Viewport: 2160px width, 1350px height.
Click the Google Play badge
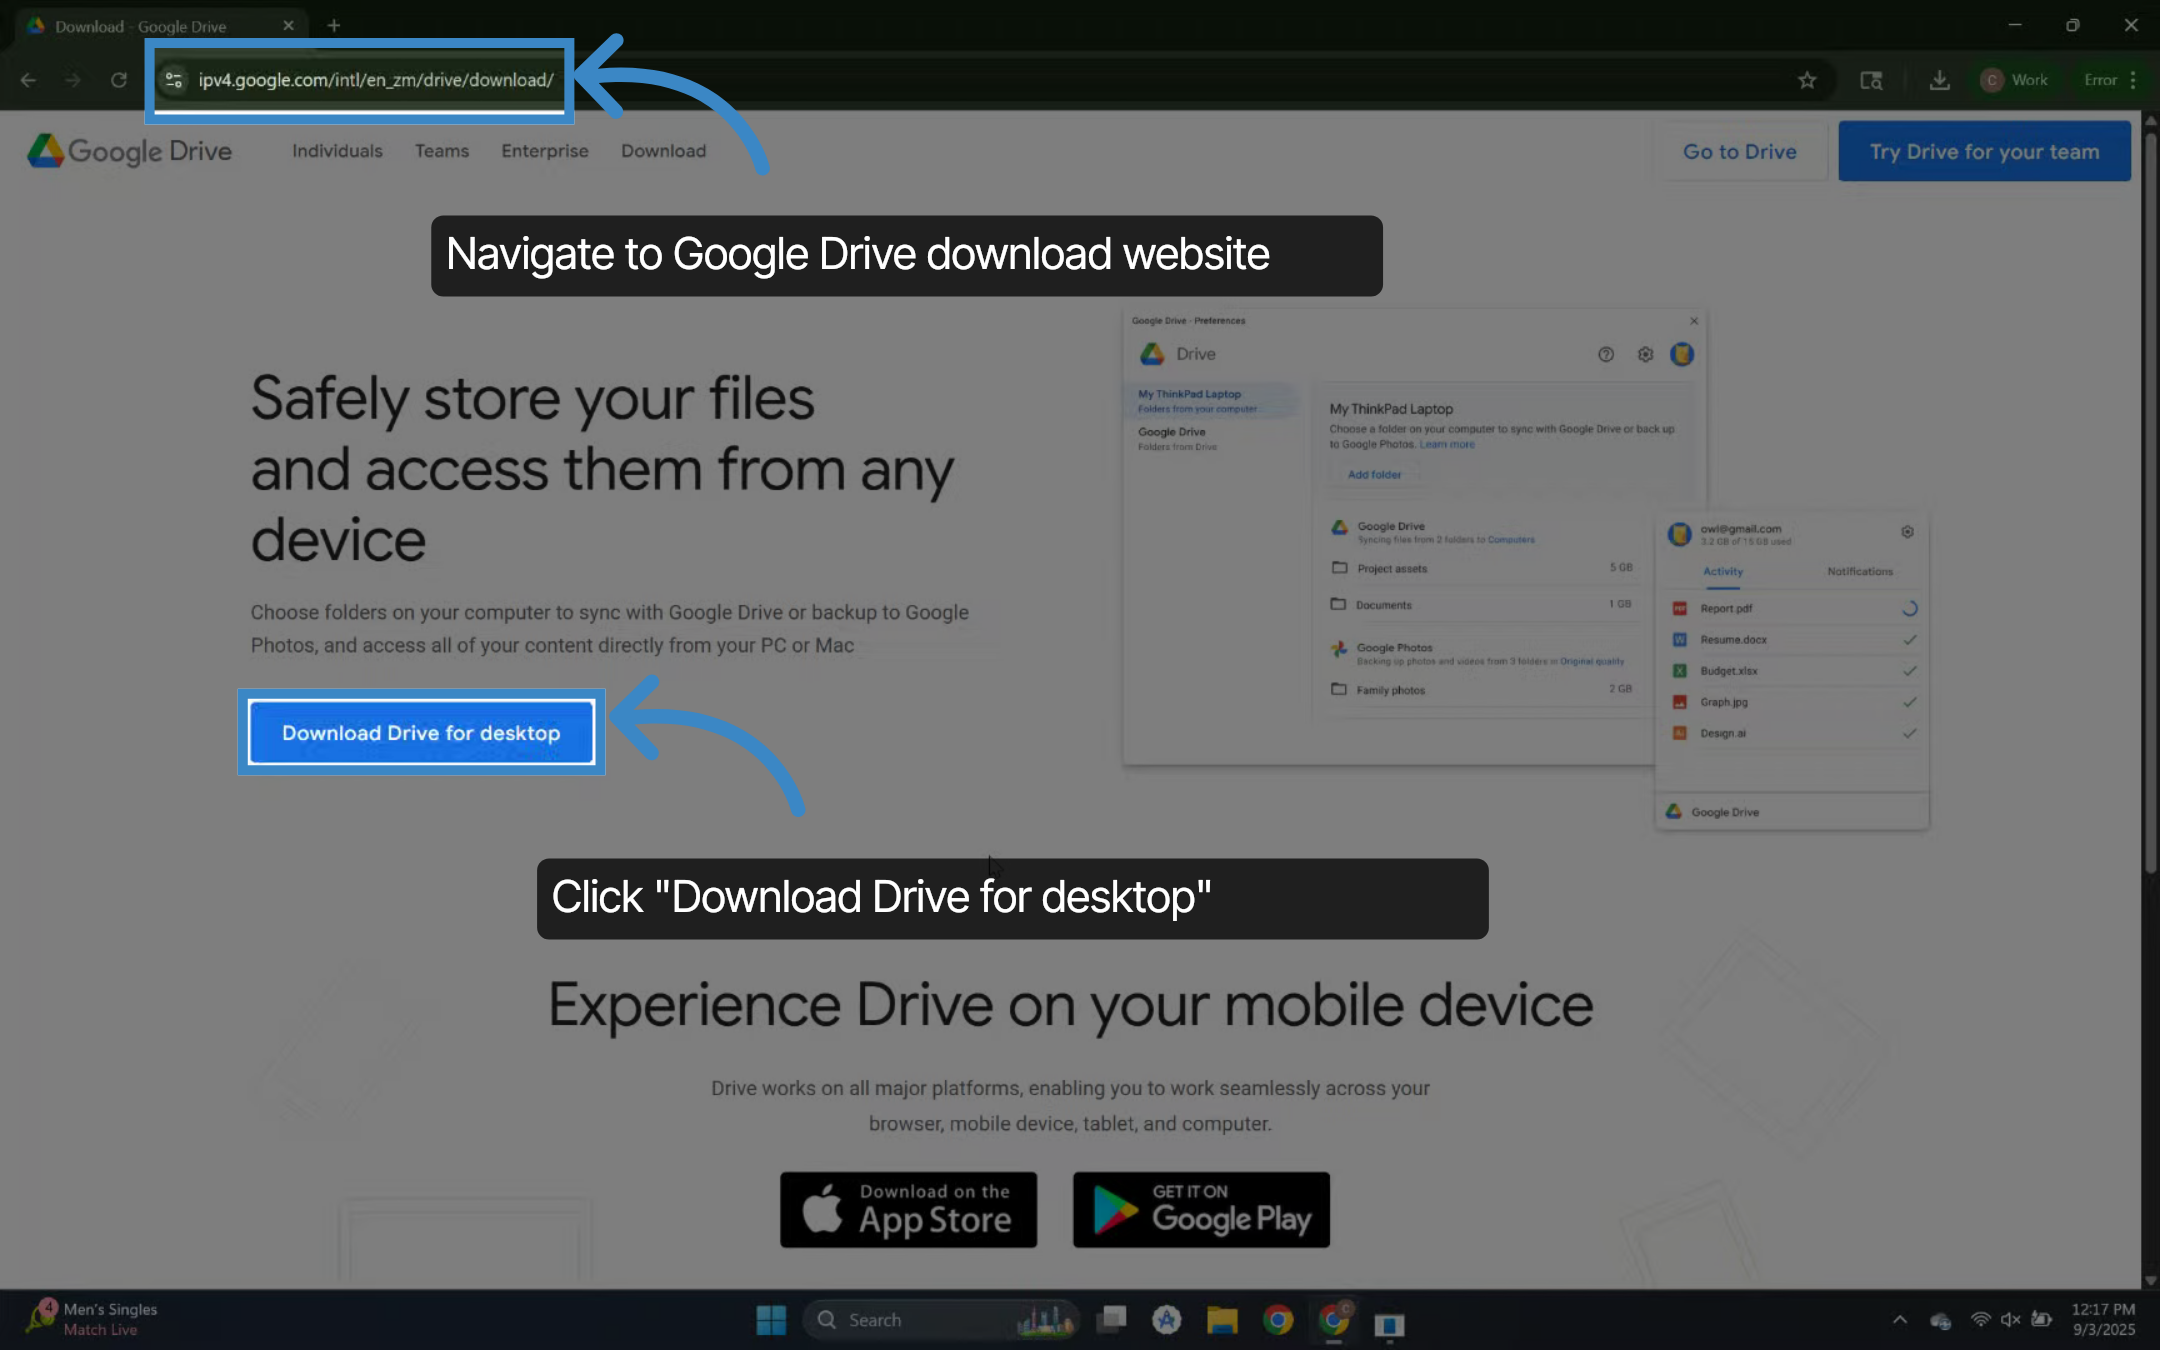coord(1200,1209)
